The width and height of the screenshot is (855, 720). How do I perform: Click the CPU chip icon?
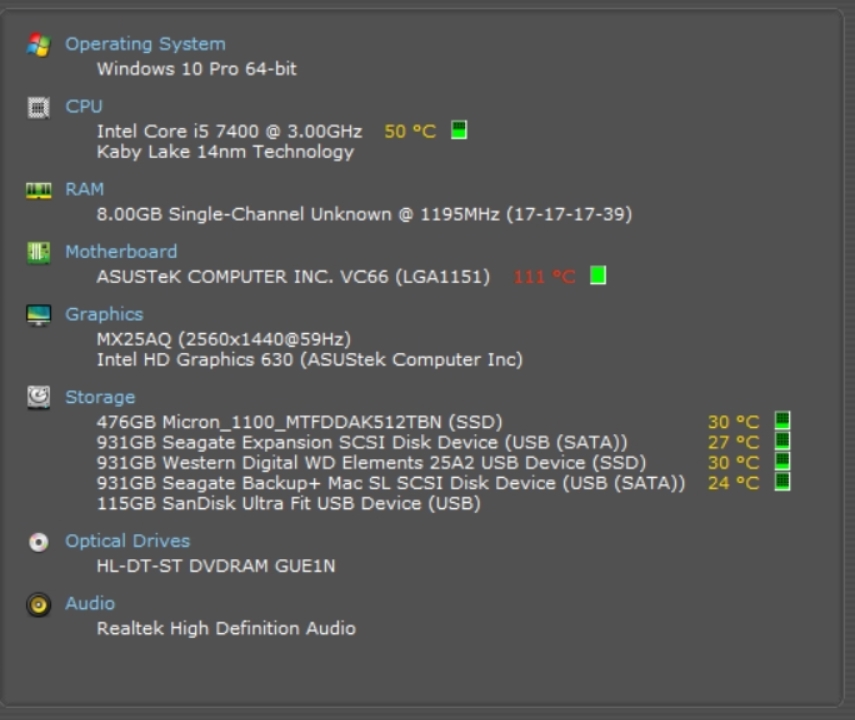(x=38, y=107)
